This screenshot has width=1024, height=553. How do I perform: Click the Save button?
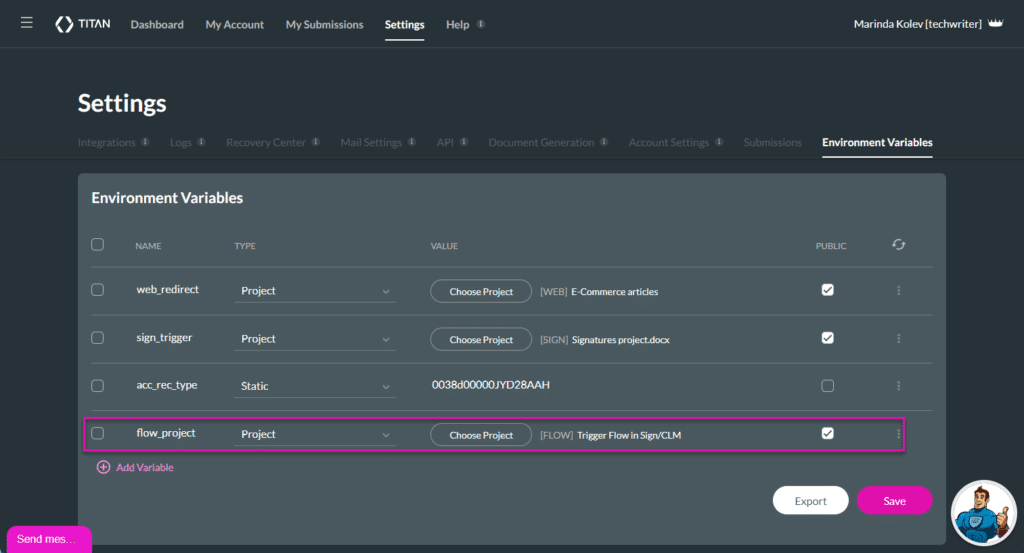(894, 501)
